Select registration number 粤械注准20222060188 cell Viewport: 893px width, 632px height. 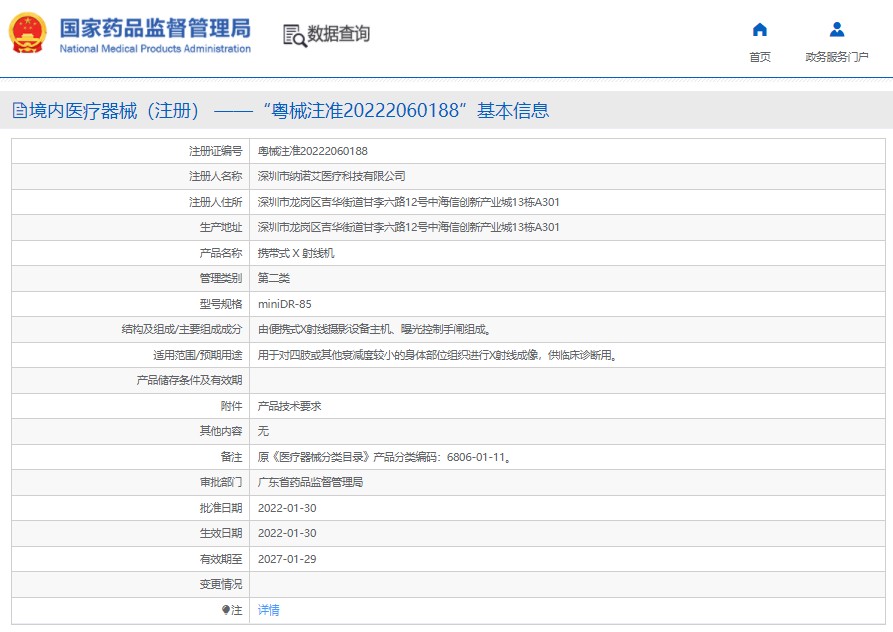(x=313, y=151)
